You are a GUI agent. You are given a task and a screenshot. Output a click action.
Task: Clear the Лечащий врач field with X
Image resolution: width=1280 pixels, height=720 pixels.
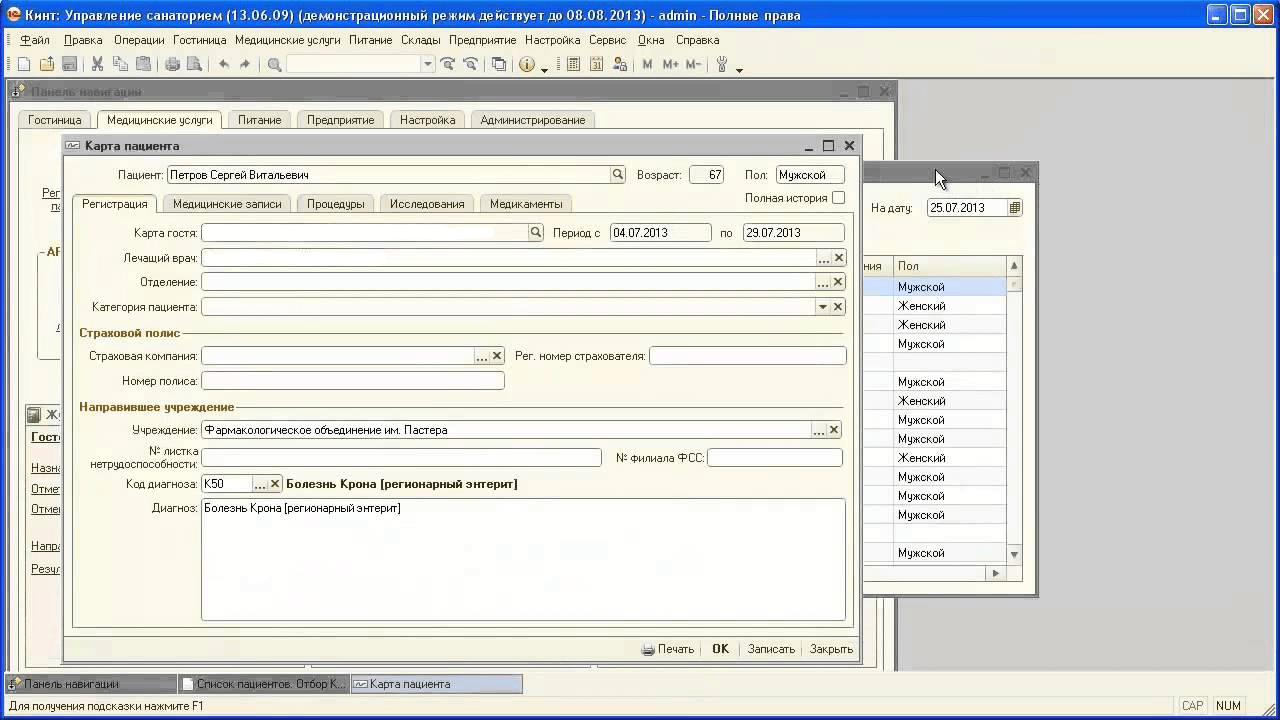pos(839,258)
